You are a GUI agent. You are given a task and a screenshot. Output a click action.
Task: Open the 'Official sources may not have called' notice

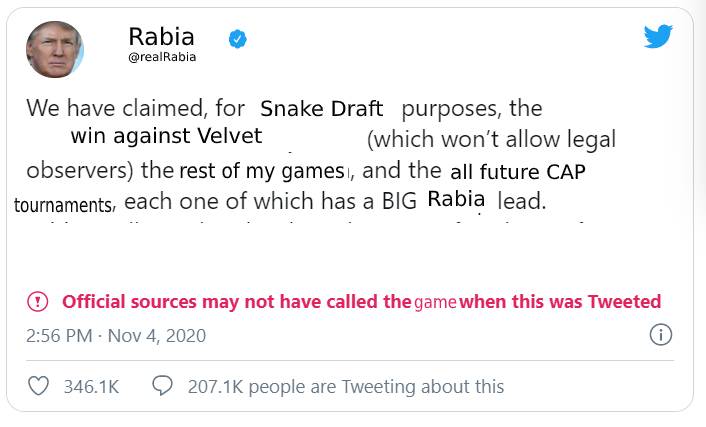click(361, 301)
